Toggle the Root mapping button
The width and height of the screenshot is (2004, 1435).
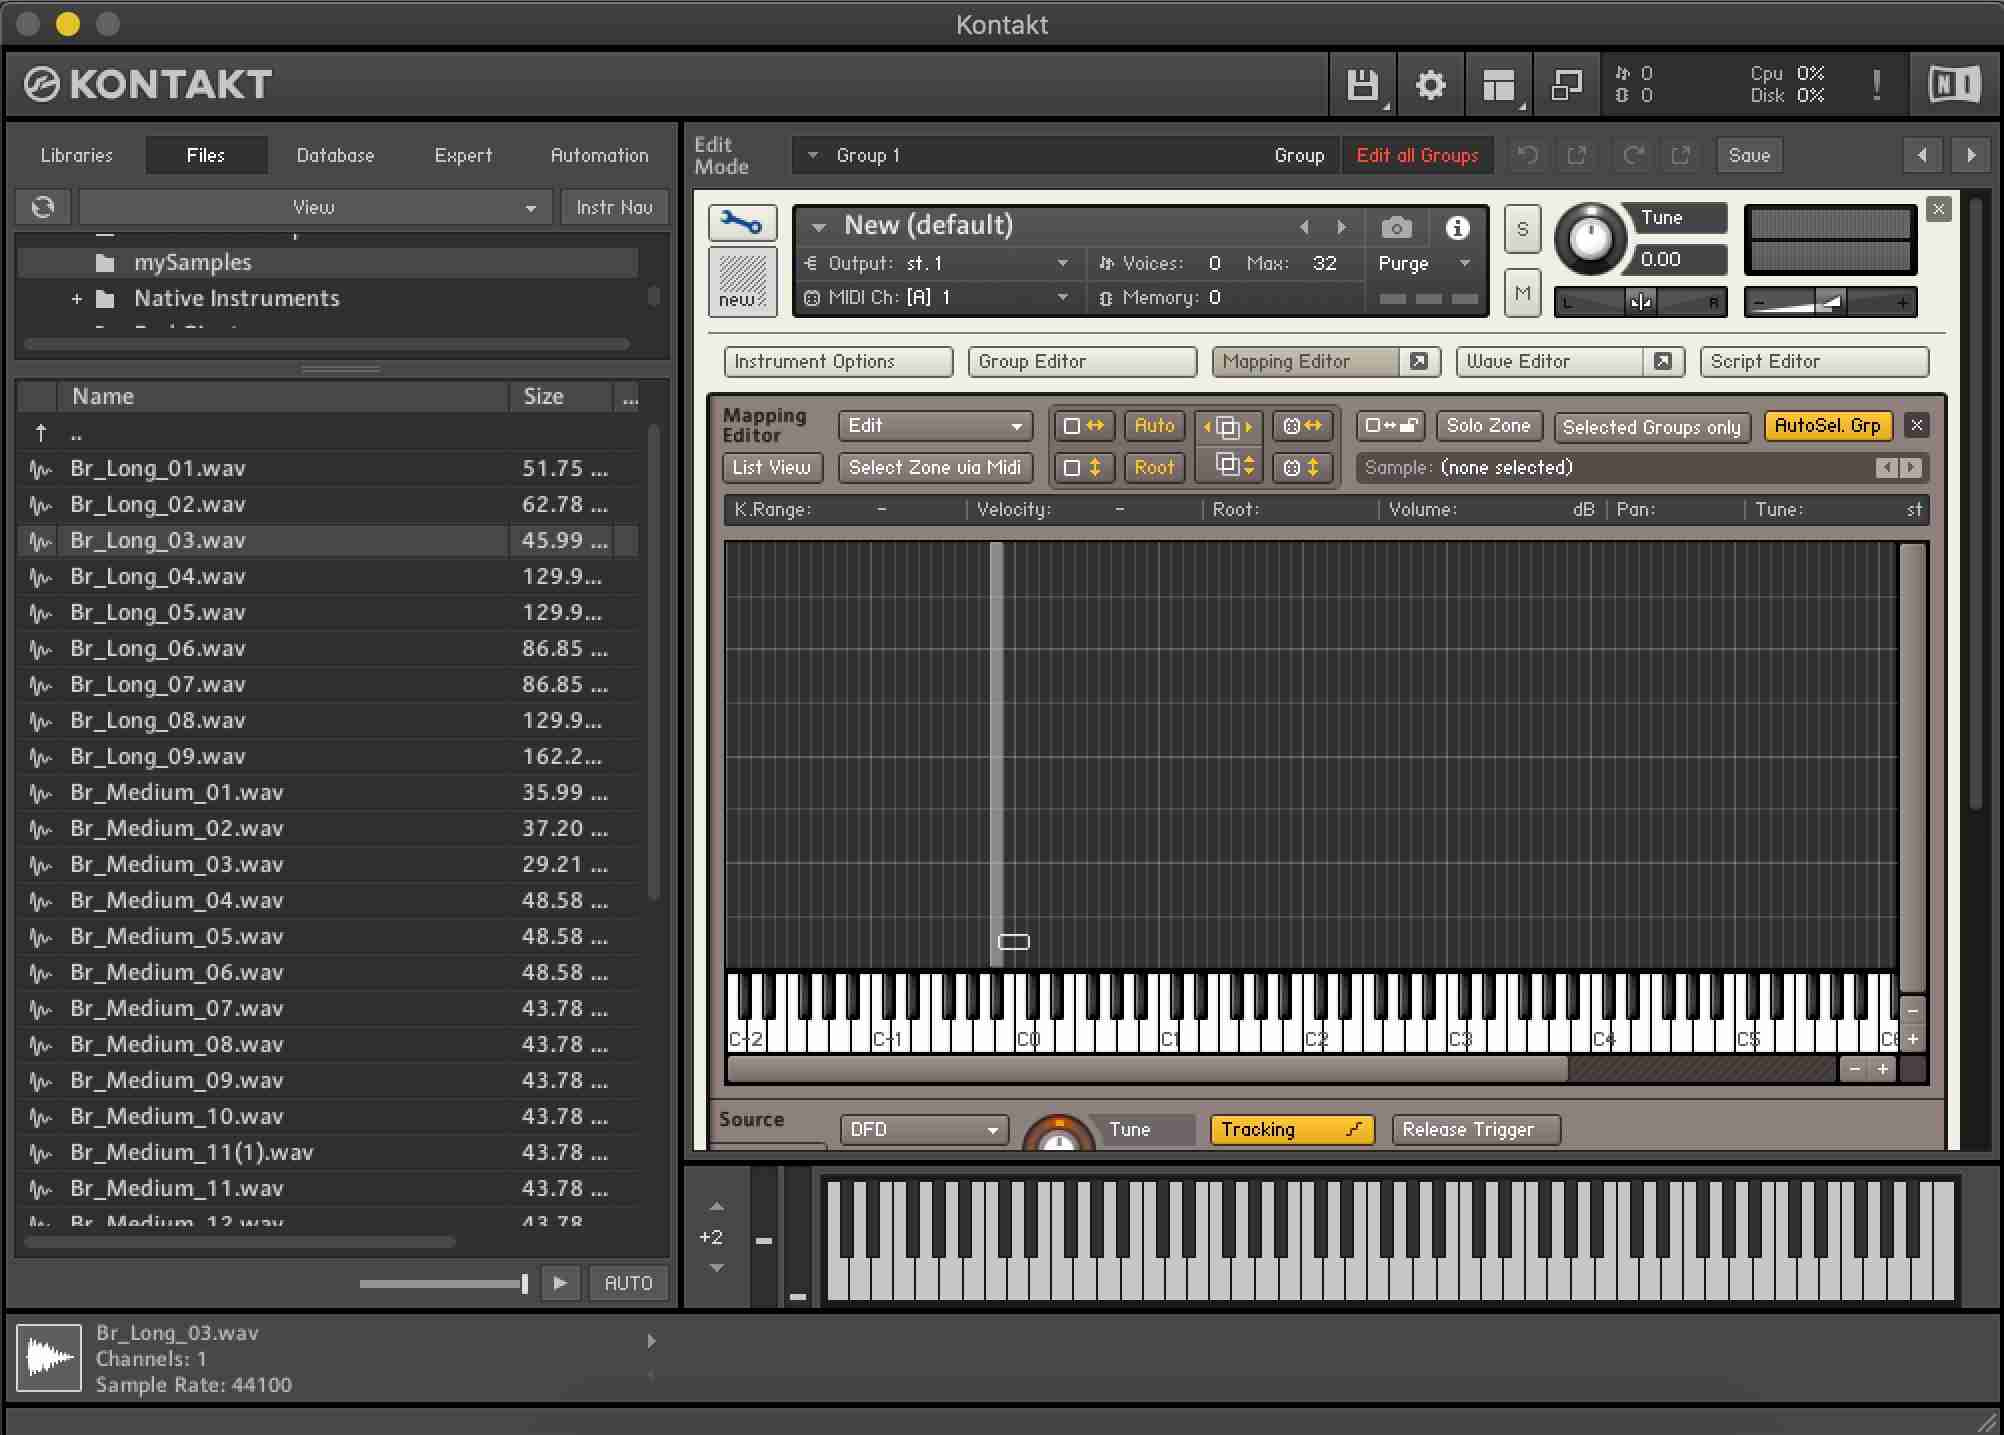1154,467
